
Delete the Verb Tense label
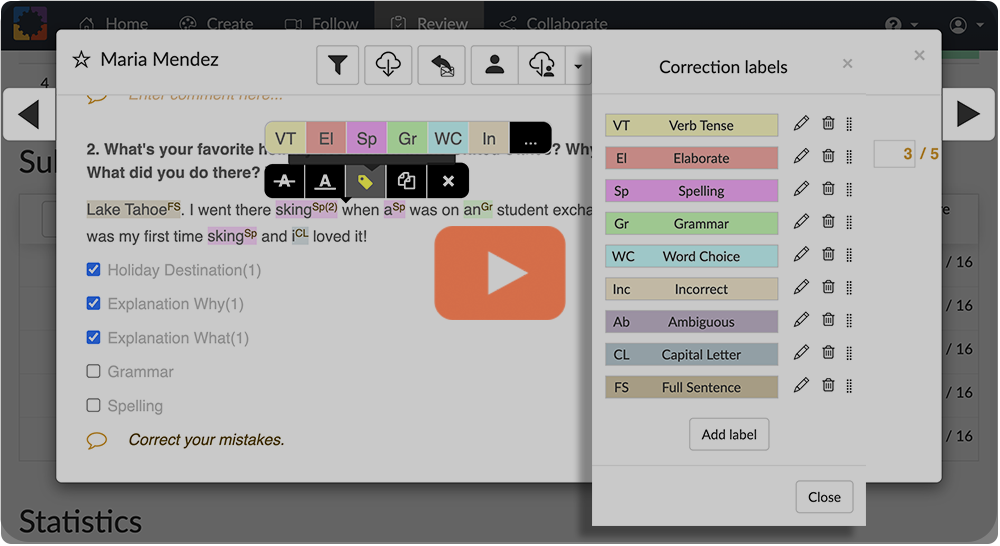(x=828, y=123)
